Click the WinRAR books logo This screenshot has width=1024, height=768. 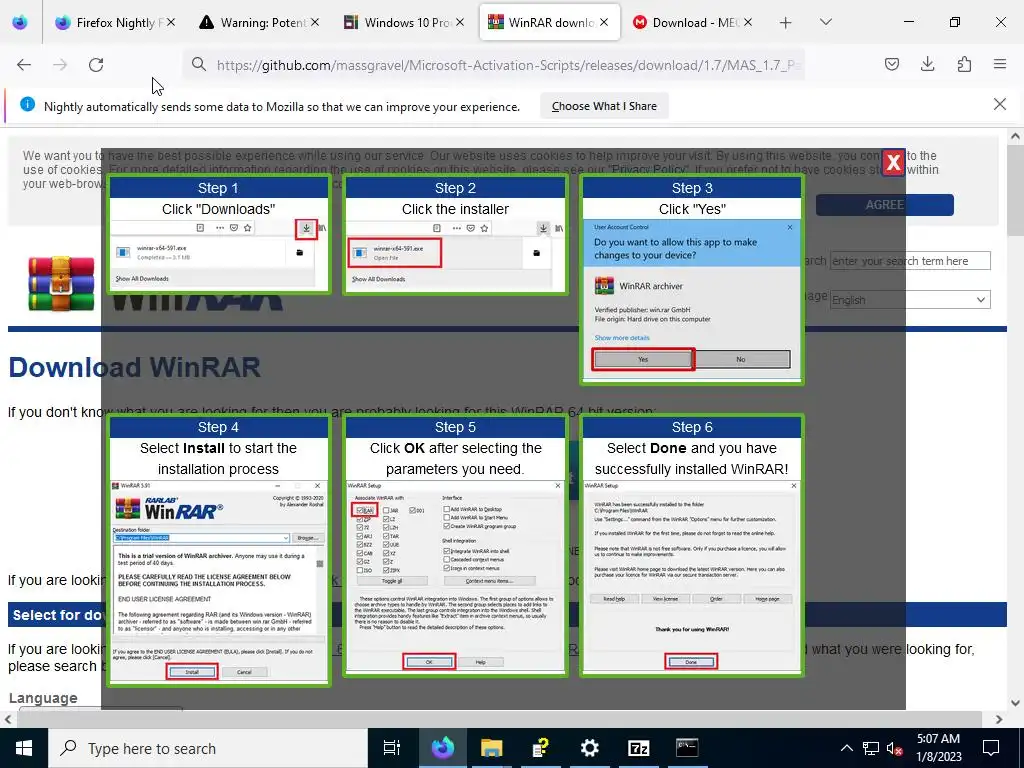(61, 283)
